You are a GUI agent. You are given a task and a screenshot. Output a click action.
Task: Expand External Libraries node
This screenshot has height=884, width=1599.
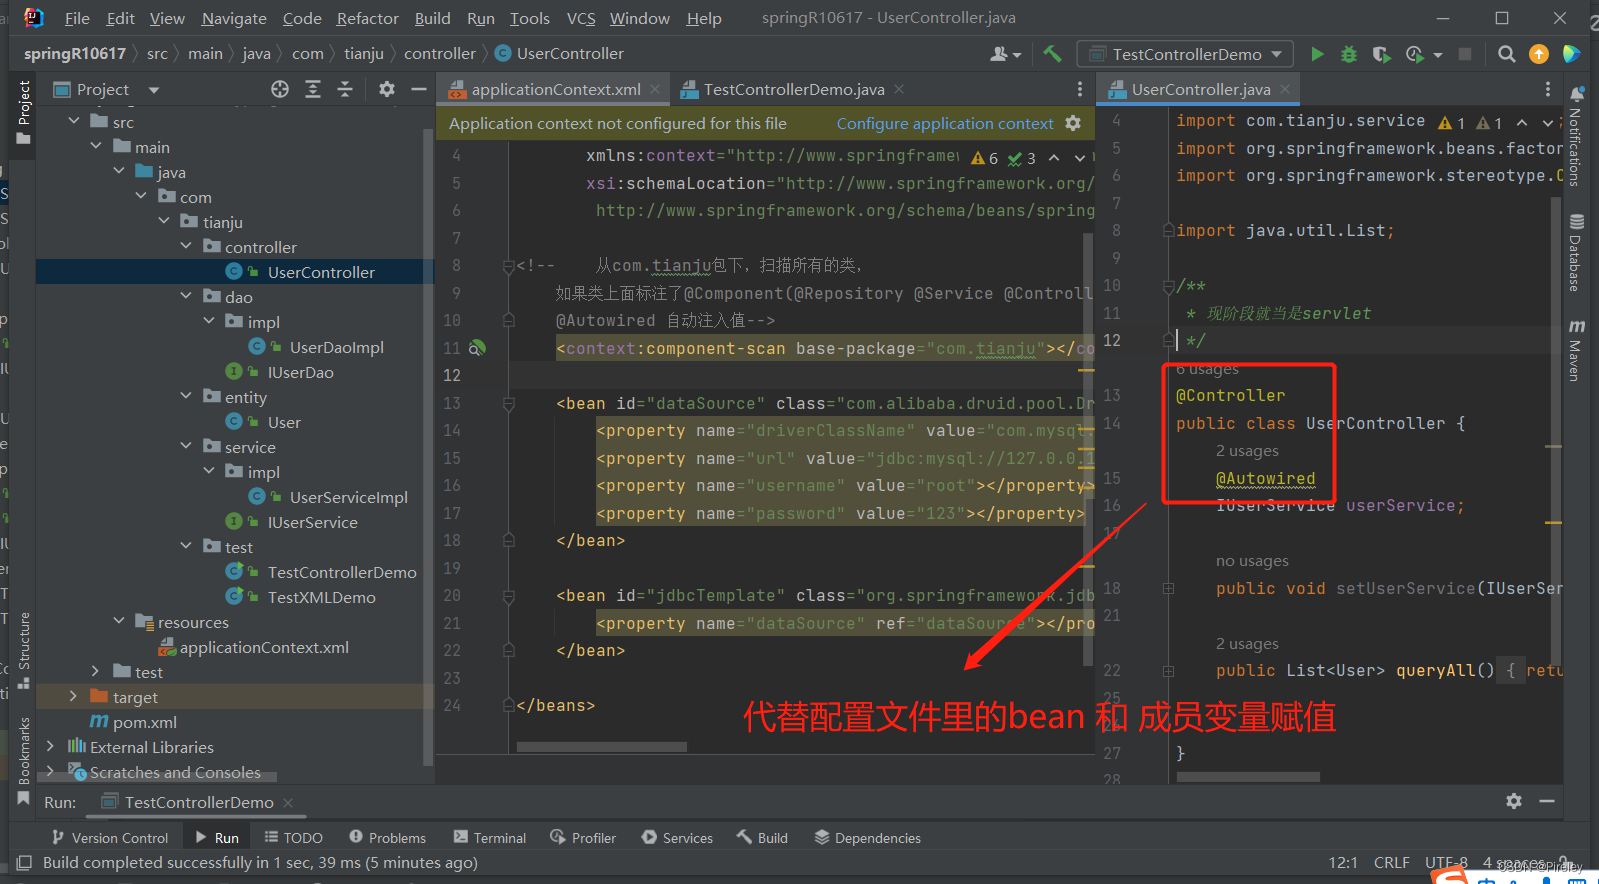(50, 746)
